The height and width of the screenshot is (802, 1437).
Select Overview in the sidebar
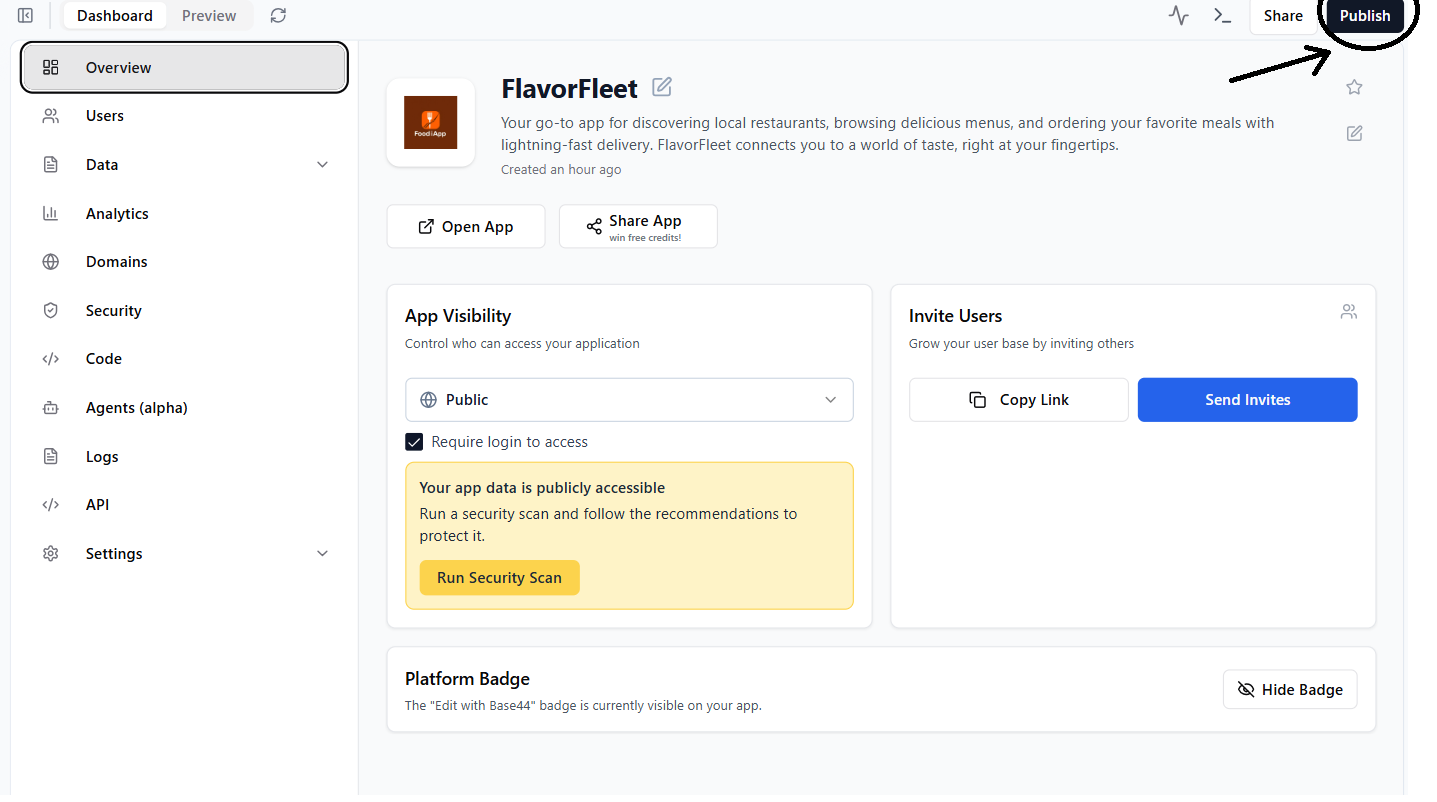click(x=118, y=67)
